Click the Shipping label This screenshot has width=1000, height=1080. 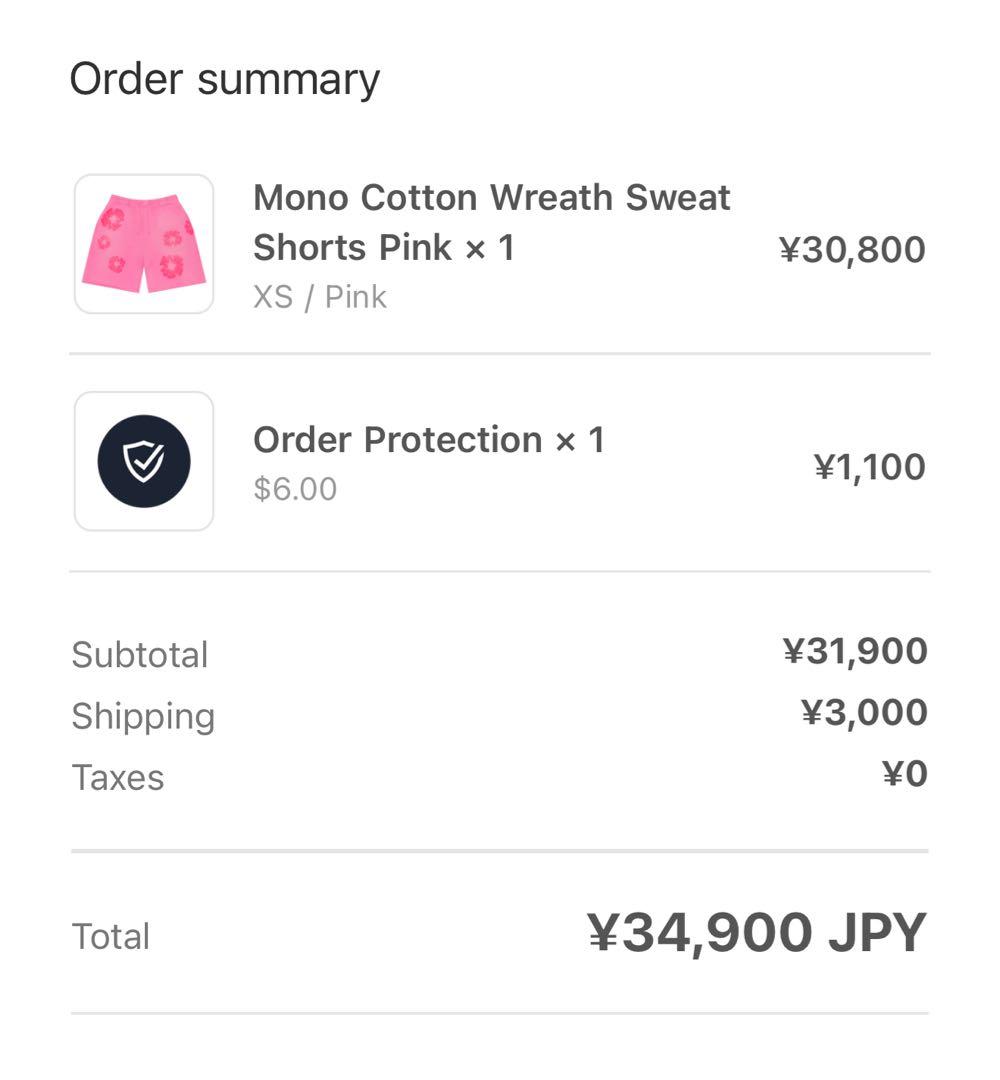pos(143,716)
